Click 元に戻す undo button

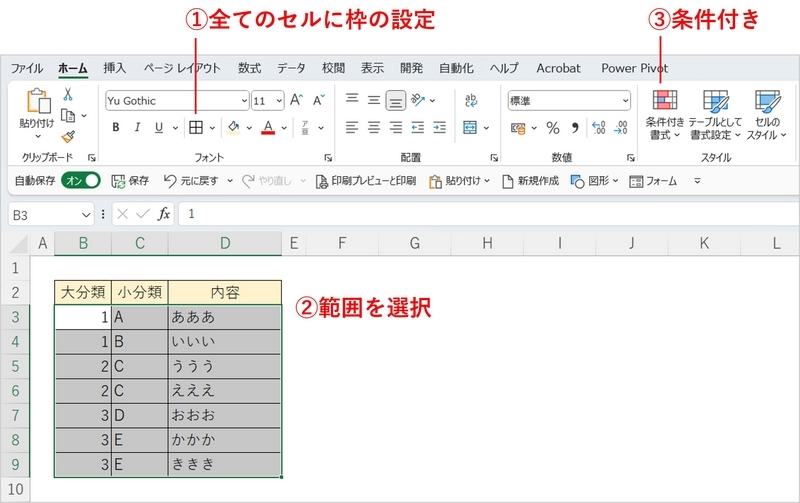(191, 181)
